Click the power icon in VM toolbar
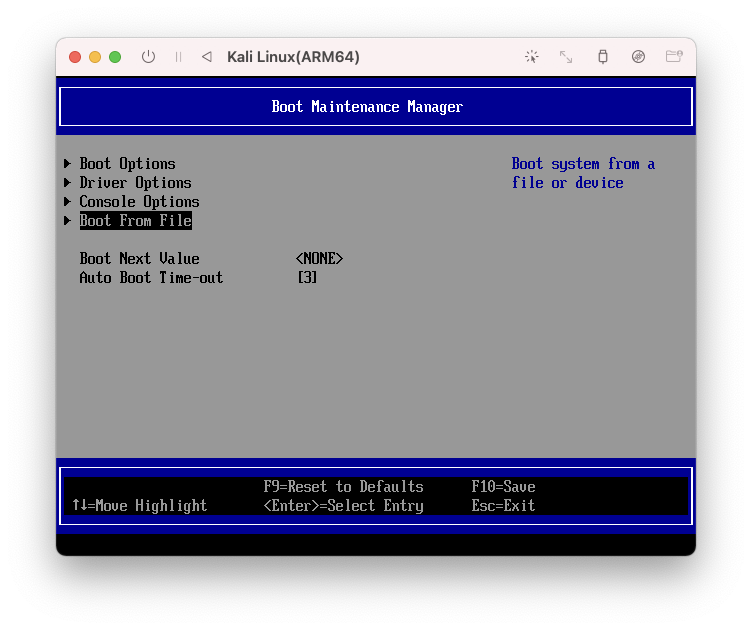 148,57
